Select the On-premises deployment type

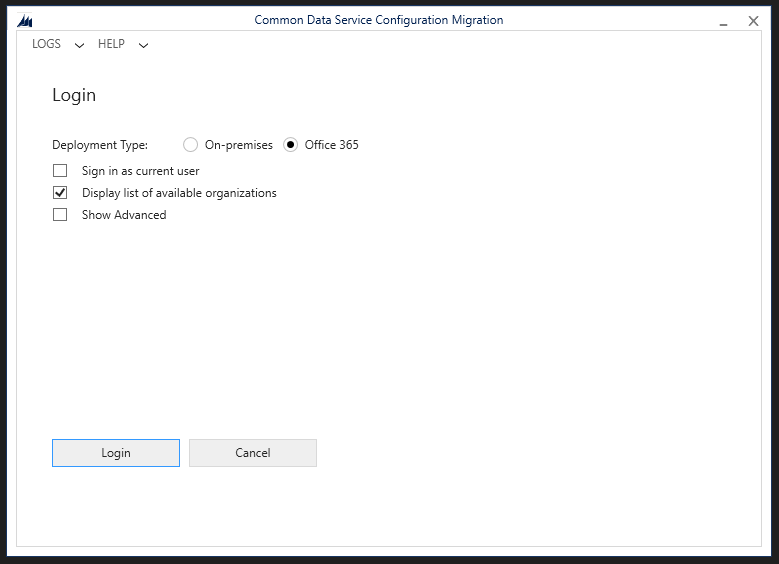pos(190,145)
